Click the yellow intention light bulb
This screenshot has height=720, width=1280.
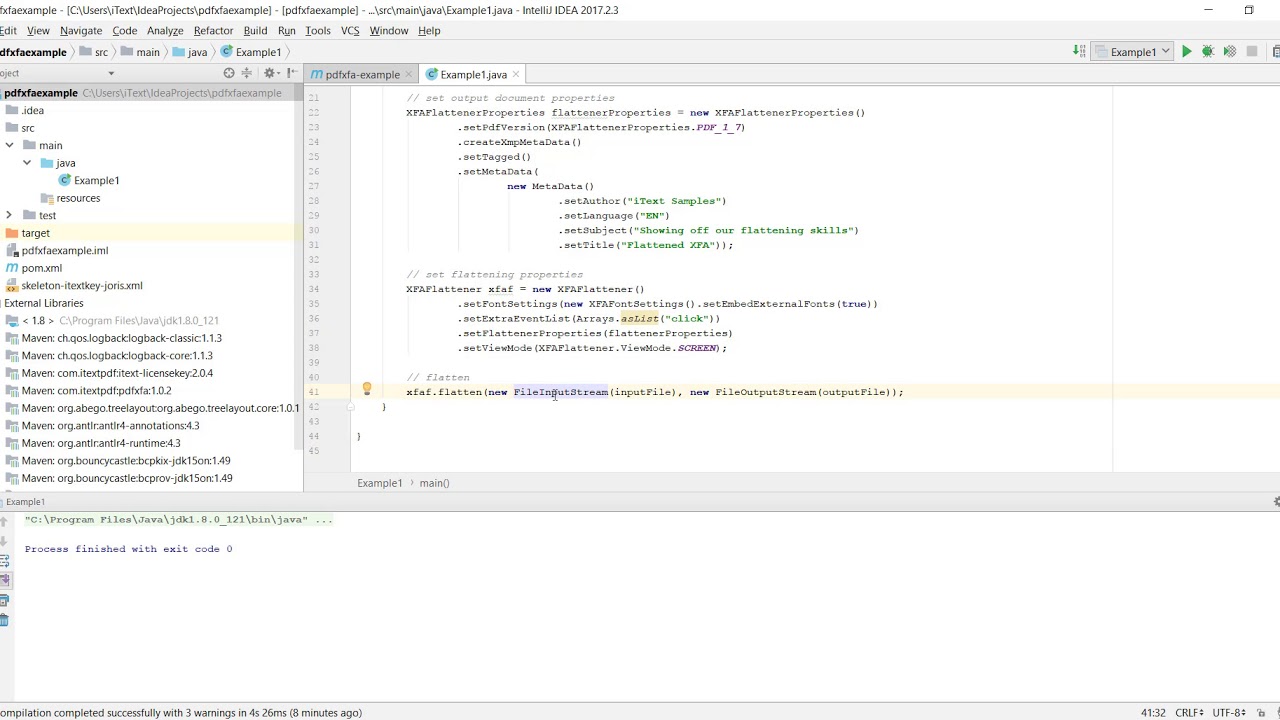(x=367, y=390)
